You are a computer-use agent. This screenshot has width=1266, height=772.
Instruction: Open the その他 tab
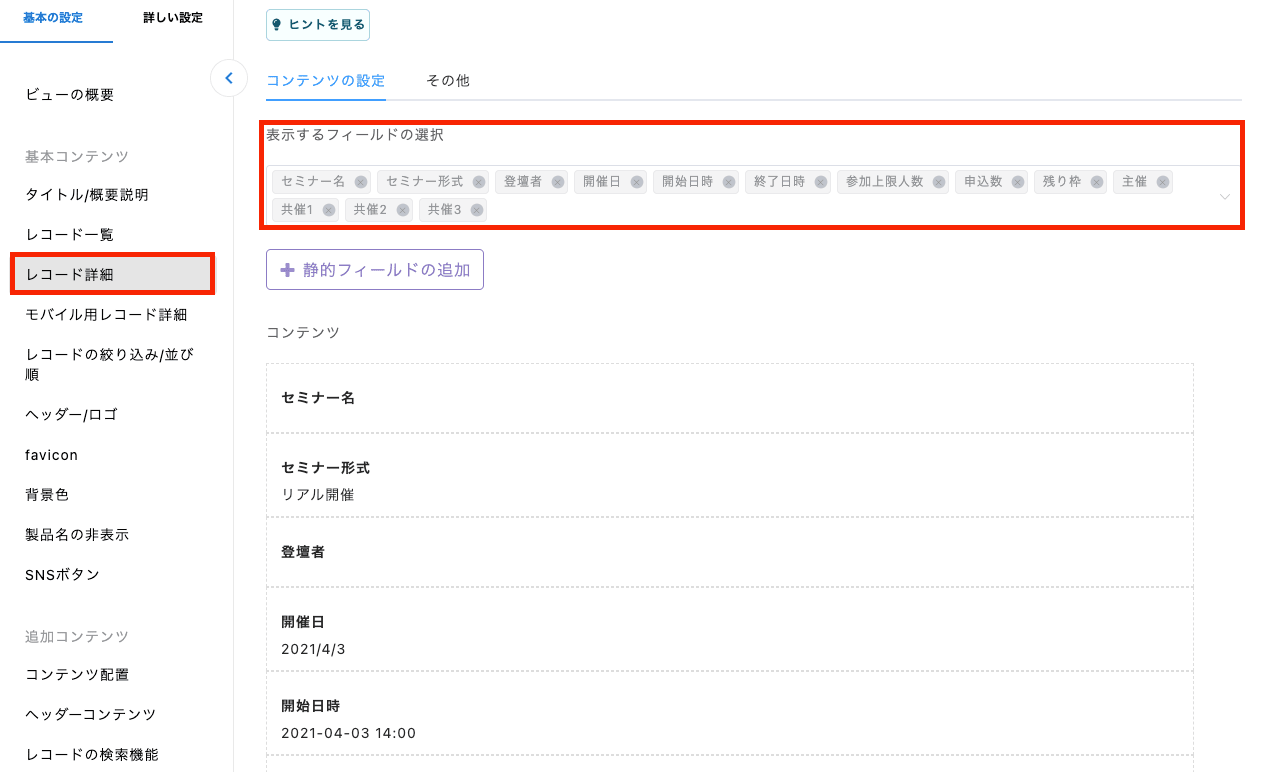tap(447, 81)
